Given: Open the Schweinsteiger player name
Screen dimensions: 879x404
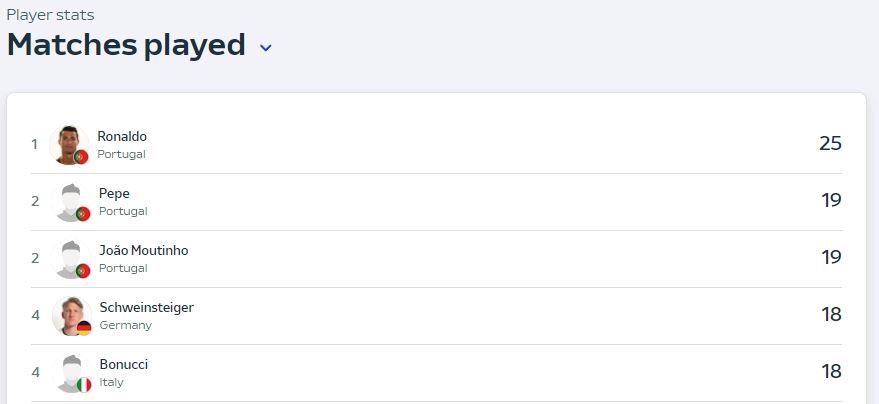Looking at the screenshot, I should [147, 308].
